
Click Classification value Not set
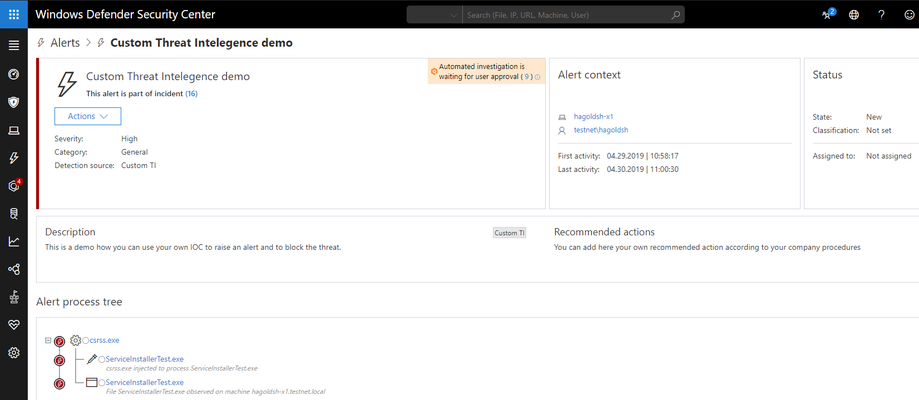click(879, 130)
